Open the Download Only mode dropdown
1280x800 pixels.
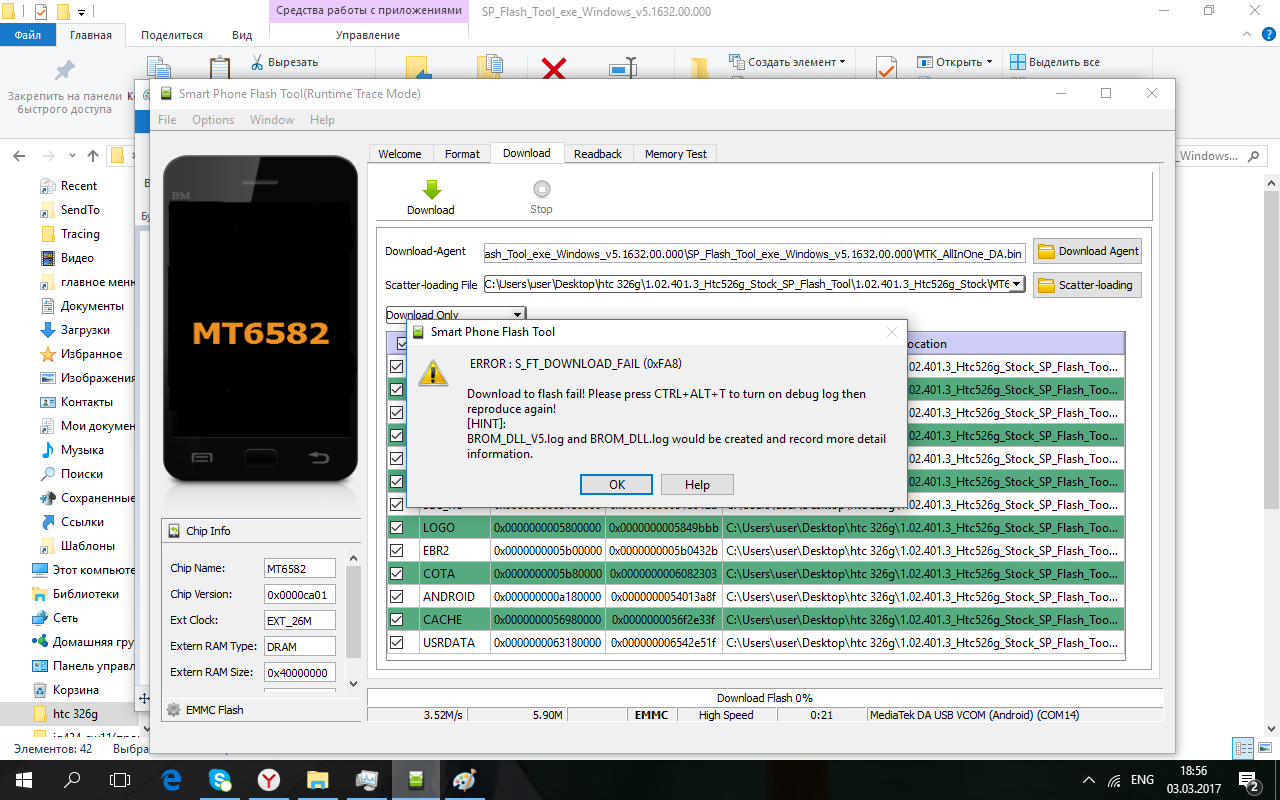coord(517,315)
